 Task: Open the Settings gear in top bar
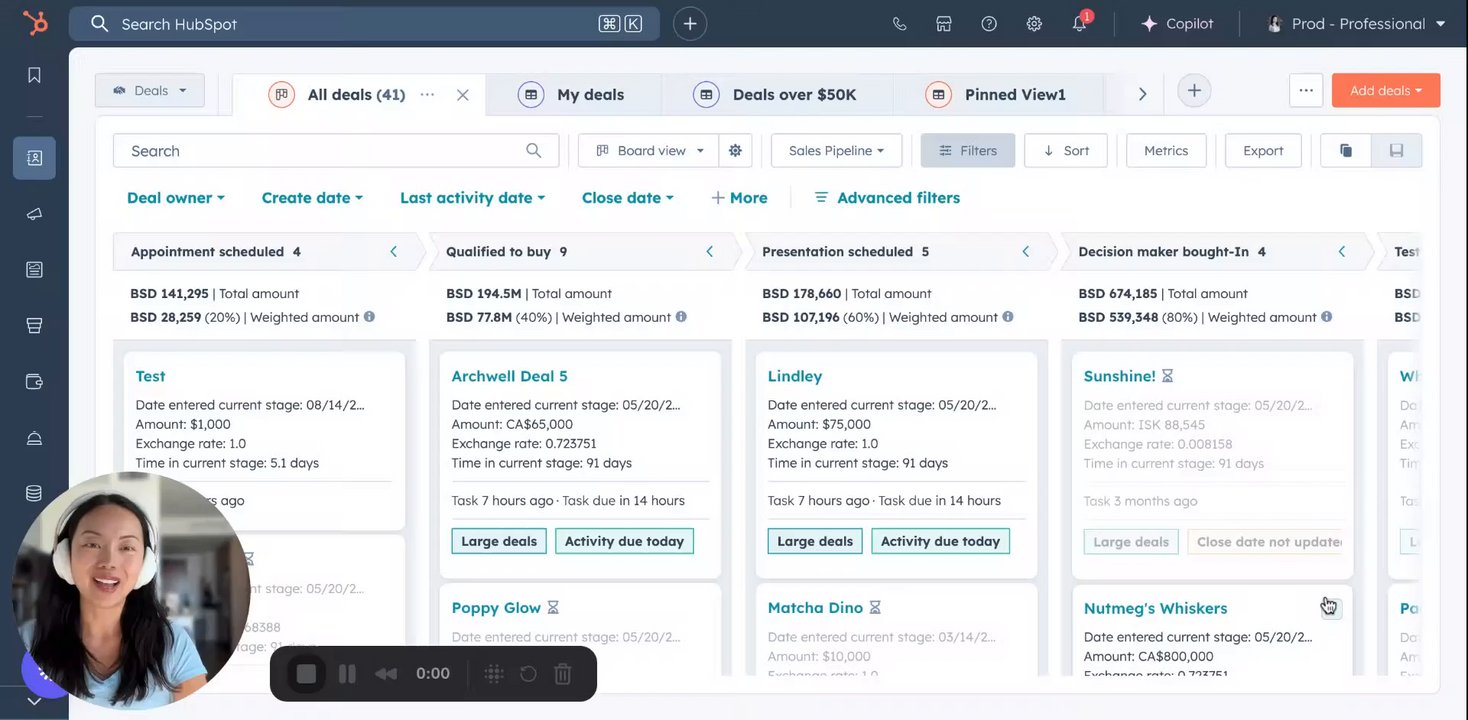(x=1034, y=24)
